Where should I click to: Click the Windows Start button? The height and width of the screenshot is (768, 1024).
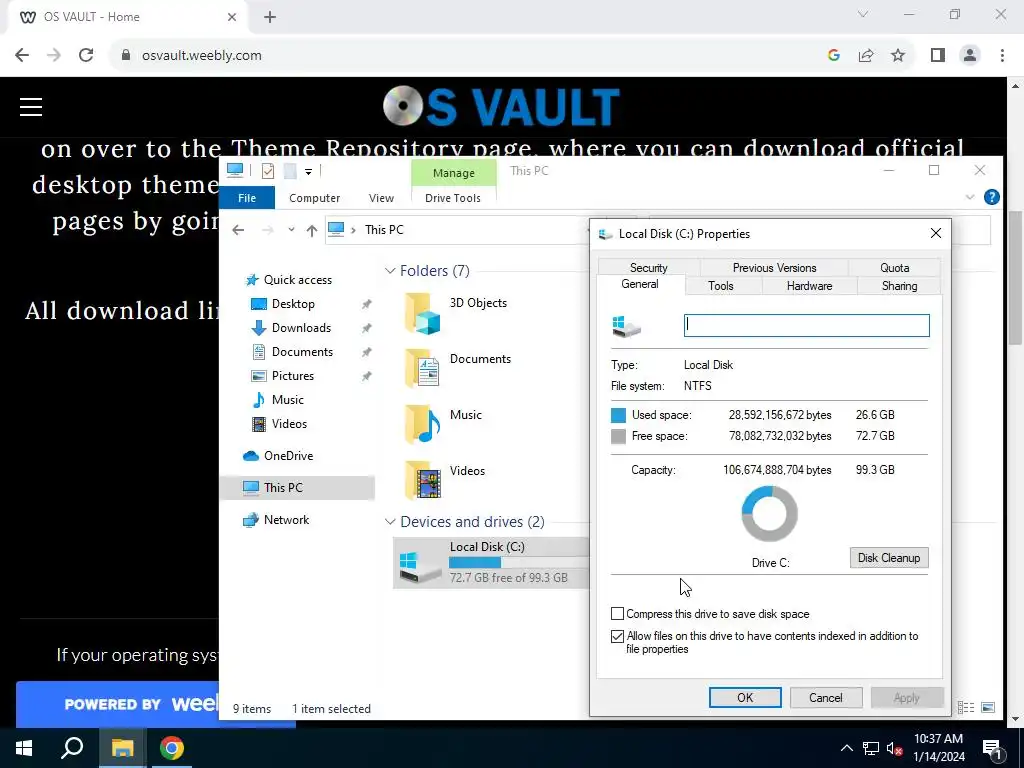tap(24, 748)
